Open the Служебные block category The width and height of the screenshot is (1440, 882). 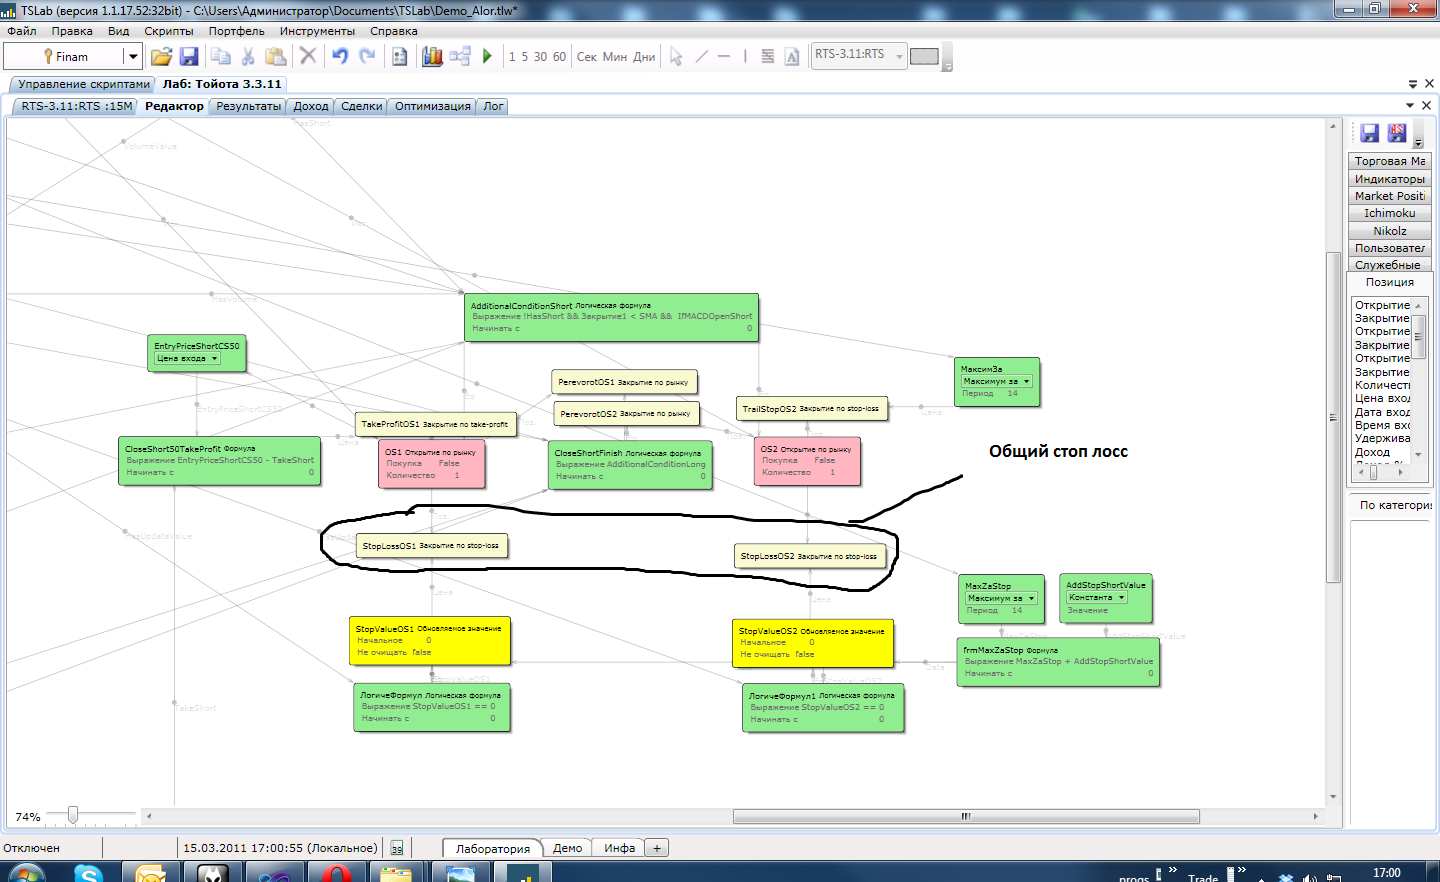[1389, 265]
